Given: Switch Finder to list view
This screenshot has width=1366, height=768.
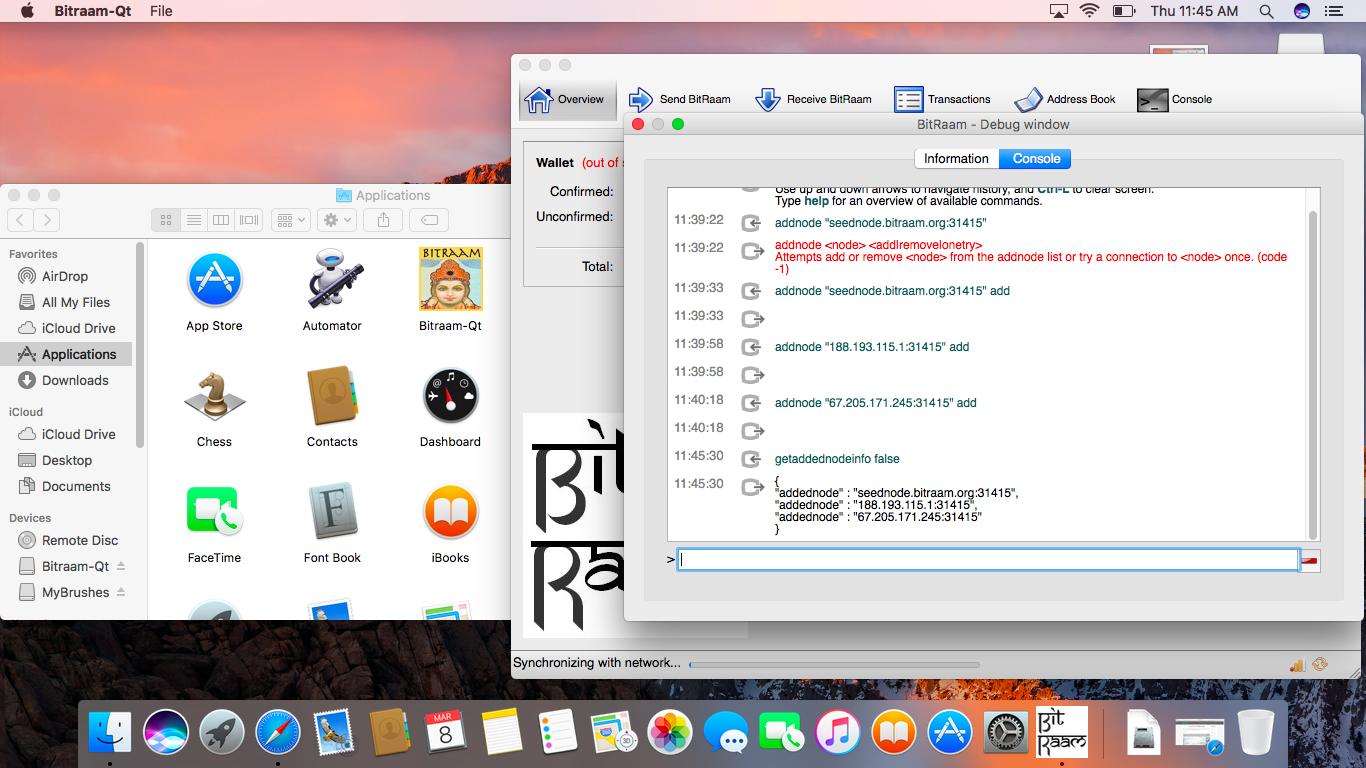Looking at the screenshot, I should coord(194,220).
